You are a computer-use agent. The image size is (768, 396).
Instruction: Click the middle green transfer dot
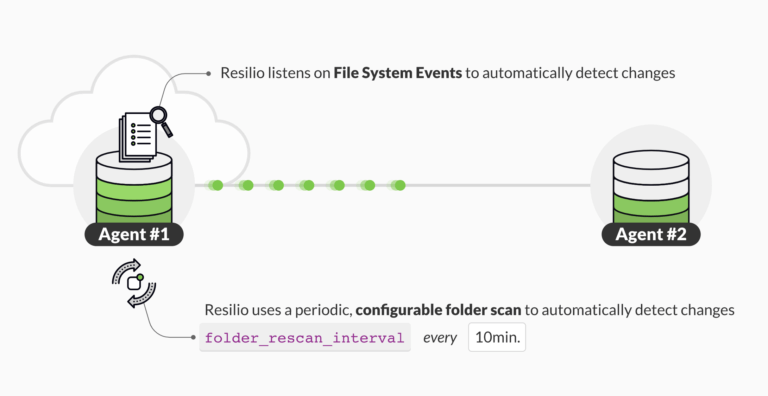[x=308, y=185]
